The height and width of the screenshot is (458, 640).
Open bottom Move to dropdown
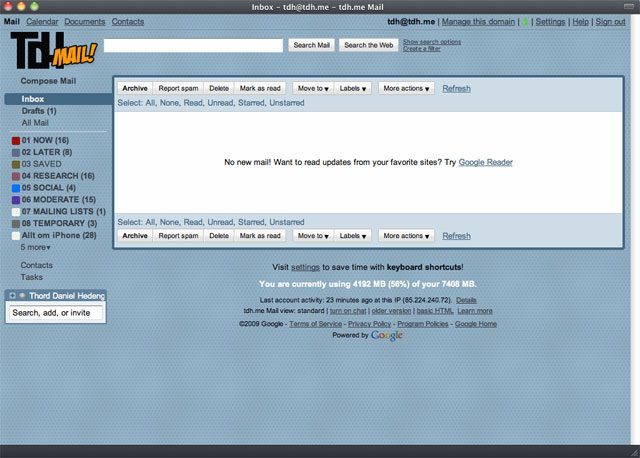point(313,236)
